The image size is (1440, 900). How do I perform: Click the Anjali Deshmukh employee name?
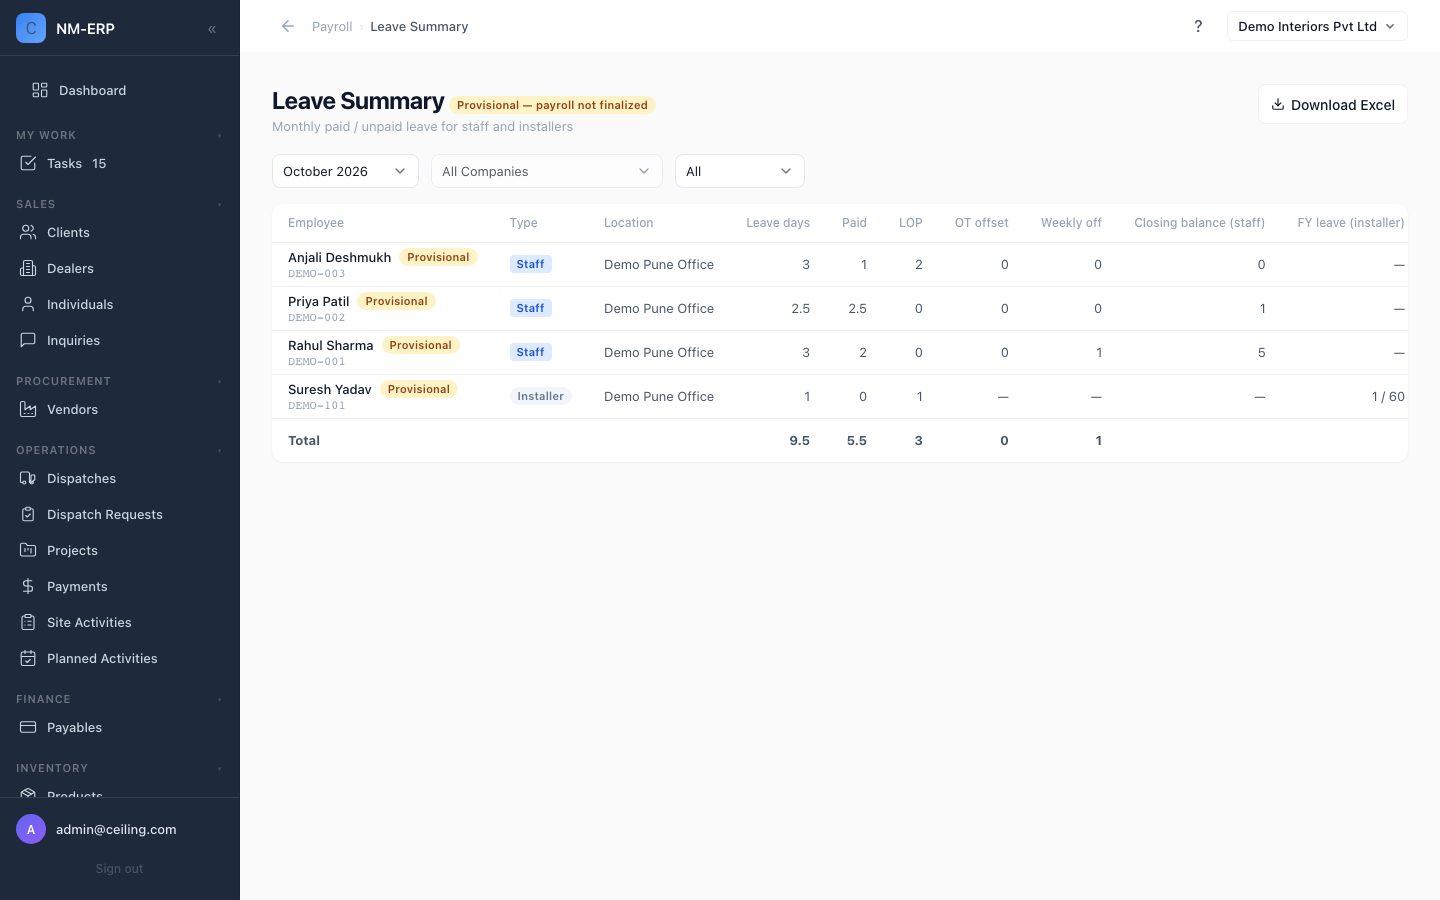pyautogui.click(x=340, y=257)
